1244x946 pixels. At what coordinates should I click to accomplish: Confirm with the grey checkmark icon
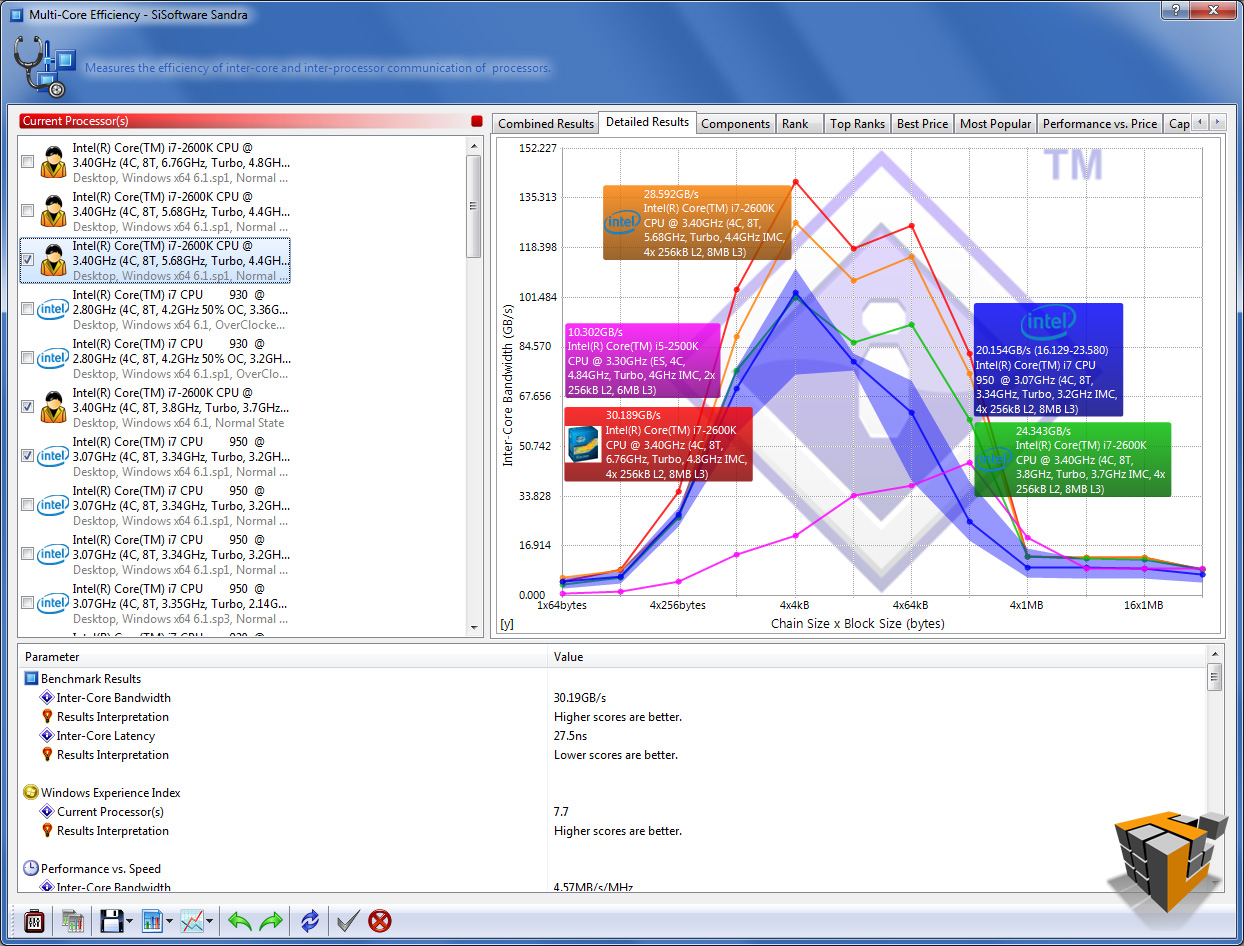pyautogui.click(x=348, y=921)
